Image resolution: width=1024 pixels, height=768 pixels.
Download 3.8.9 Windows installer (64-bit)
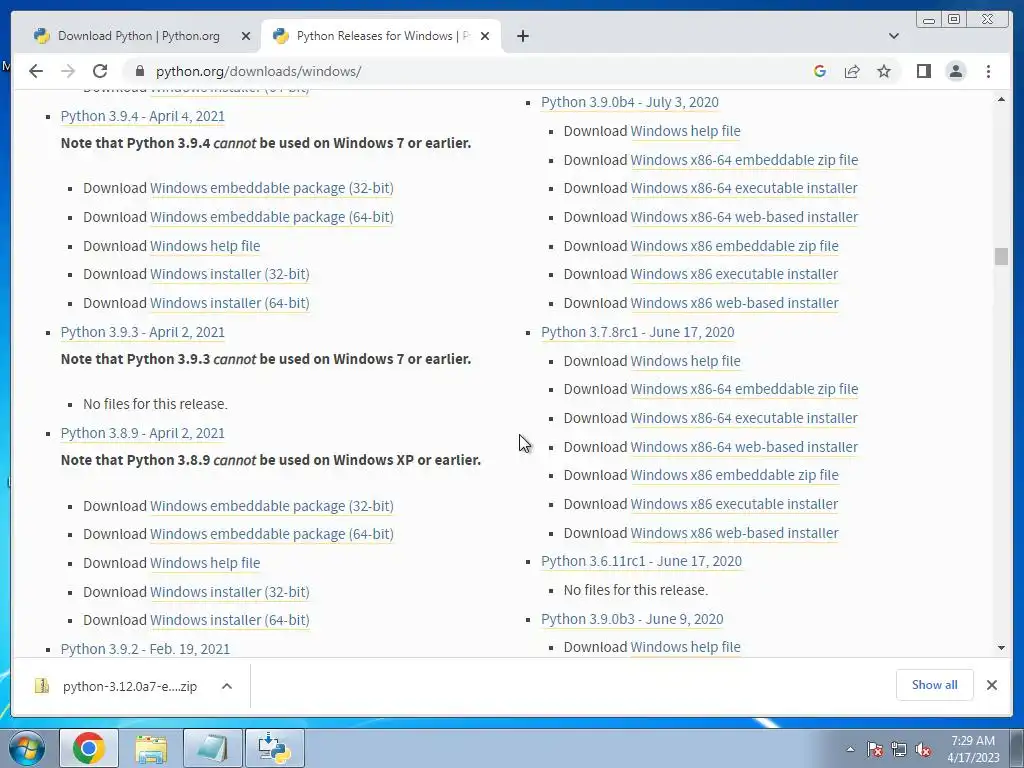230,620
